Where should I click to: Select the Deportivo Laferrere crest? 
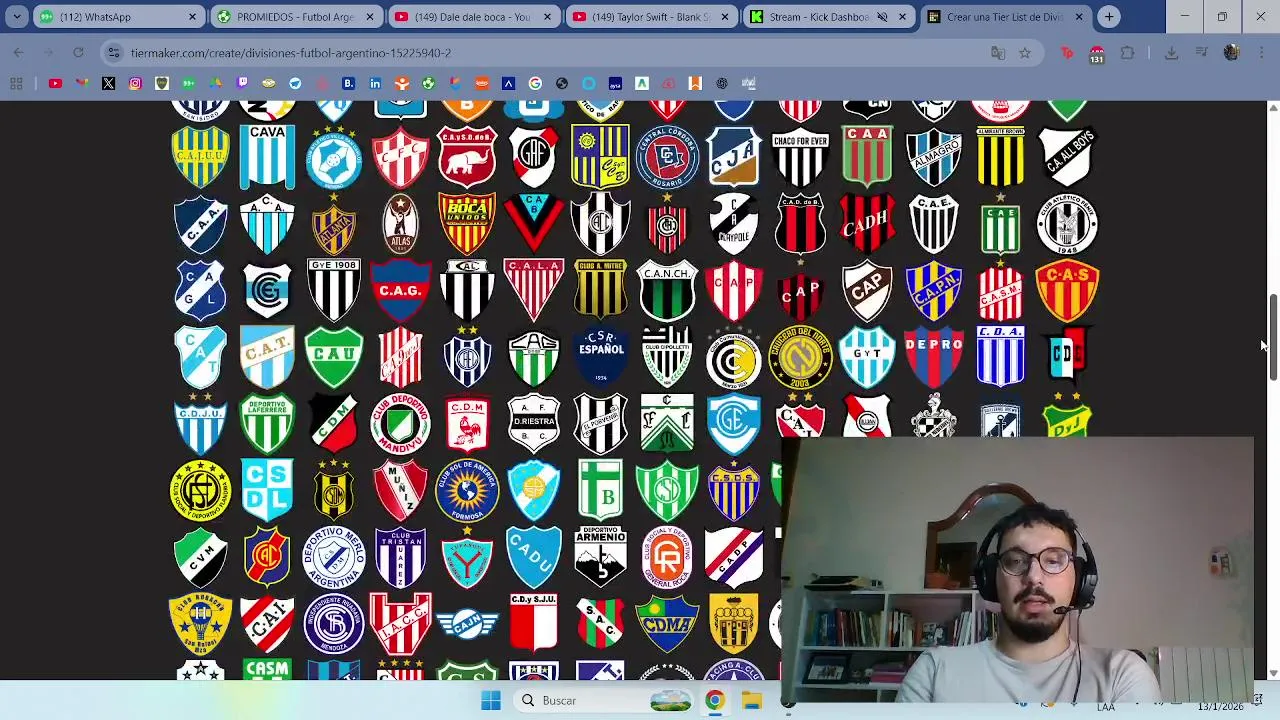click(x=267, y=423)
